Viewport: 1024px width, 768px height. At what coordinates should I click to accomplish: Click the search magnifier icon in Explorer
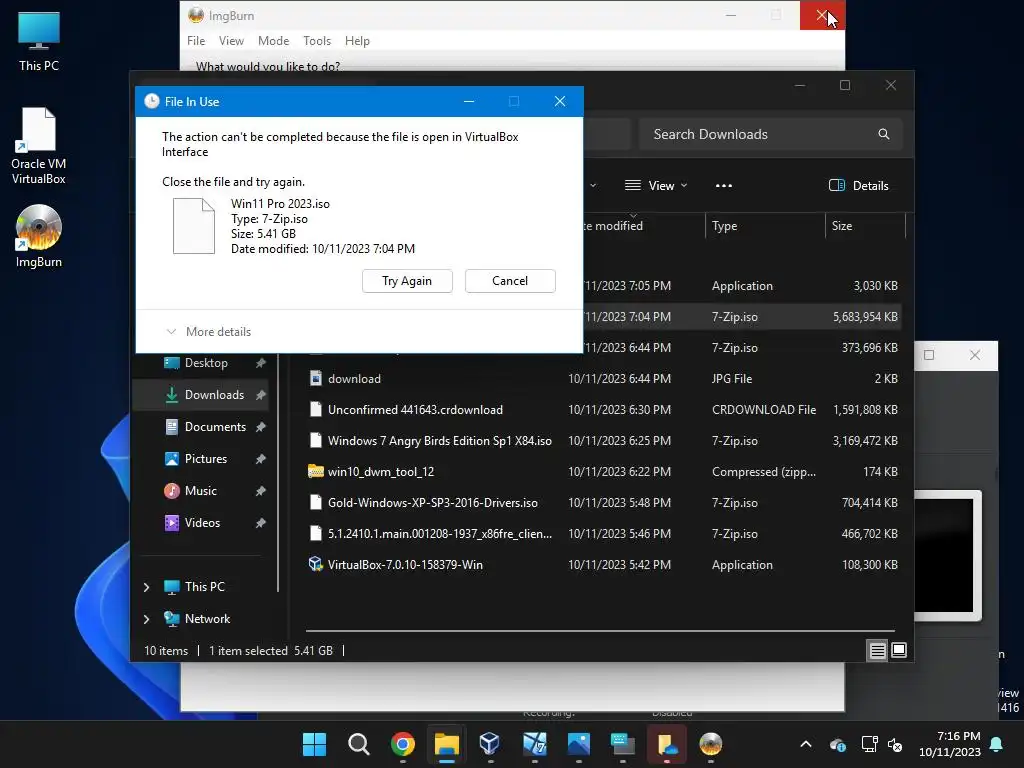pyautogui.click(x=884, y=134)
